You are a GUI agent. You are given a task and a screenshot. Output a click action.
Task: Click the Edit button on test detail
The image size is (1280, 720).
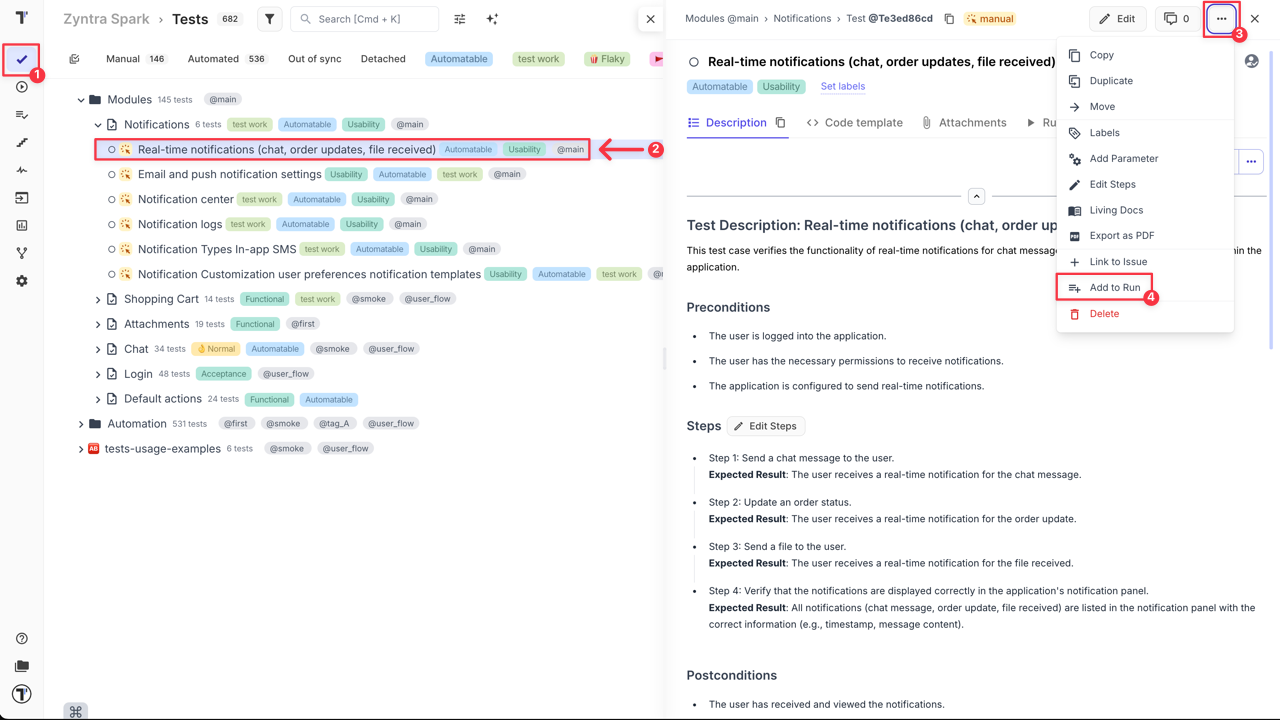pyautogui.click(x=1117, y=18)
